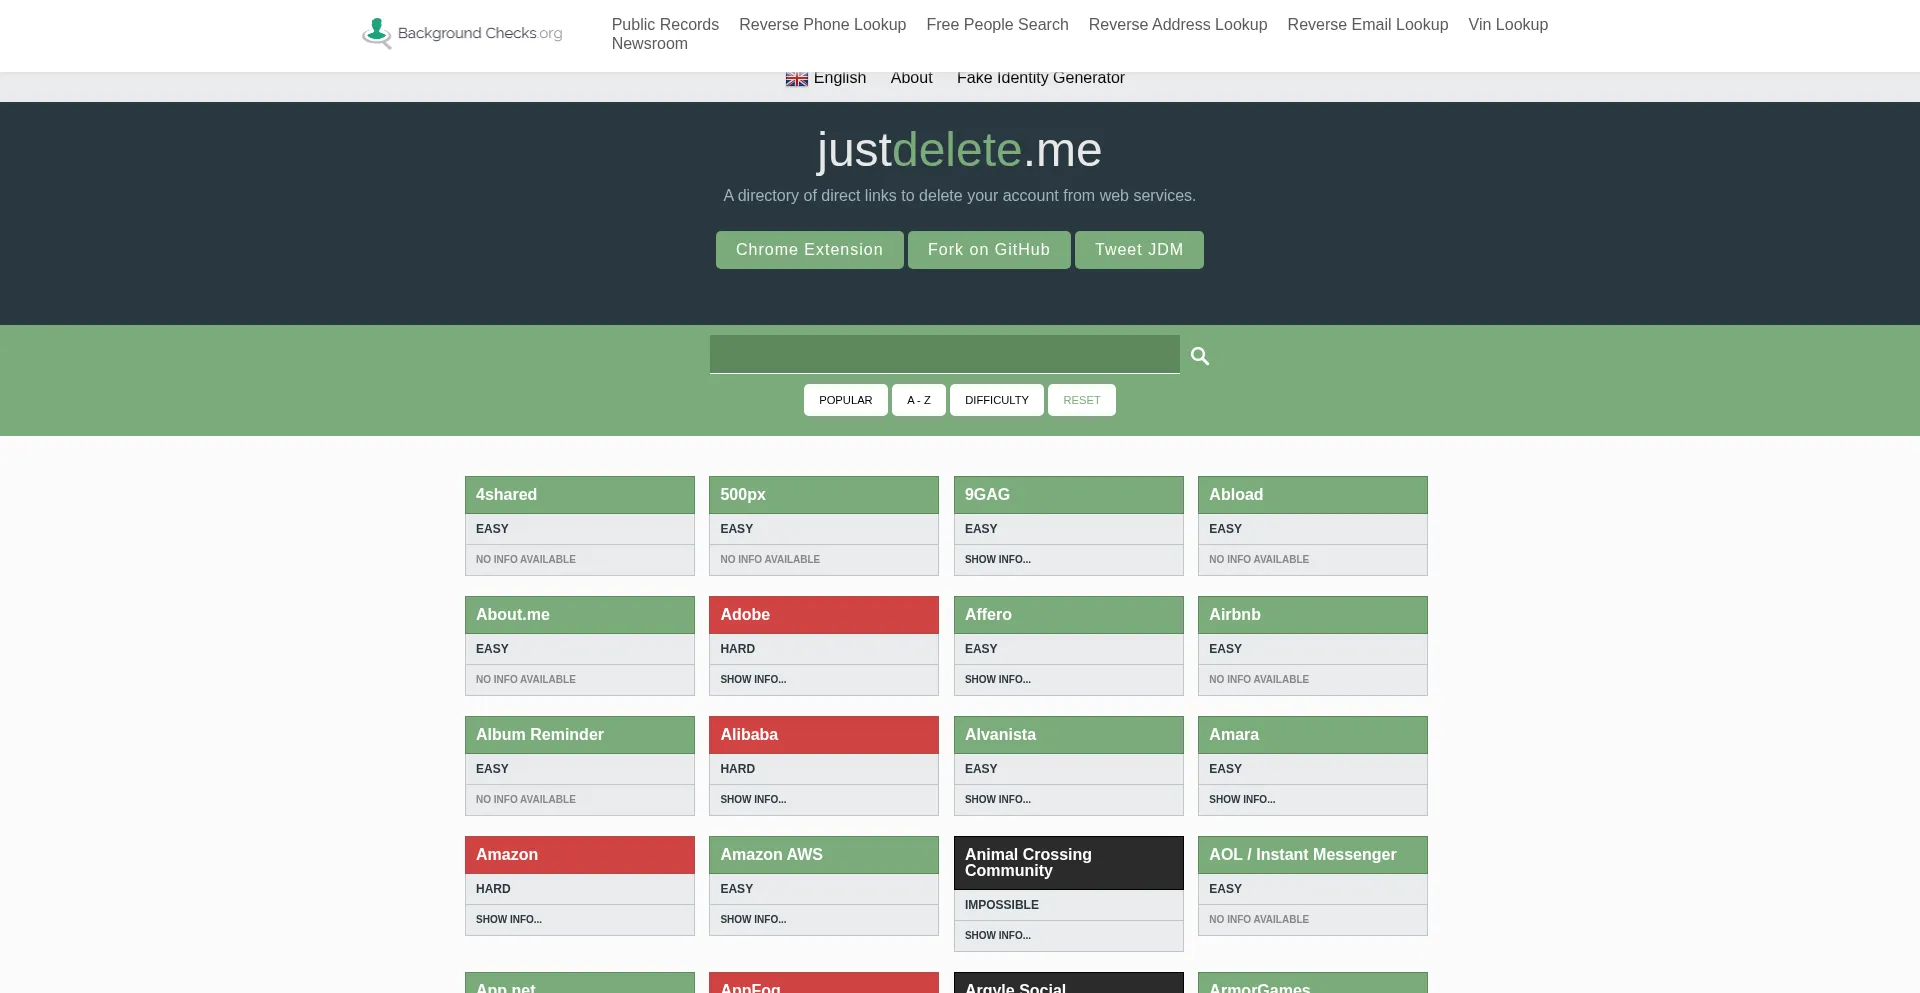Viewport: 1920px width, 993px height.
Task: Sort services by Difficulty
Action: tap(996, 400)
